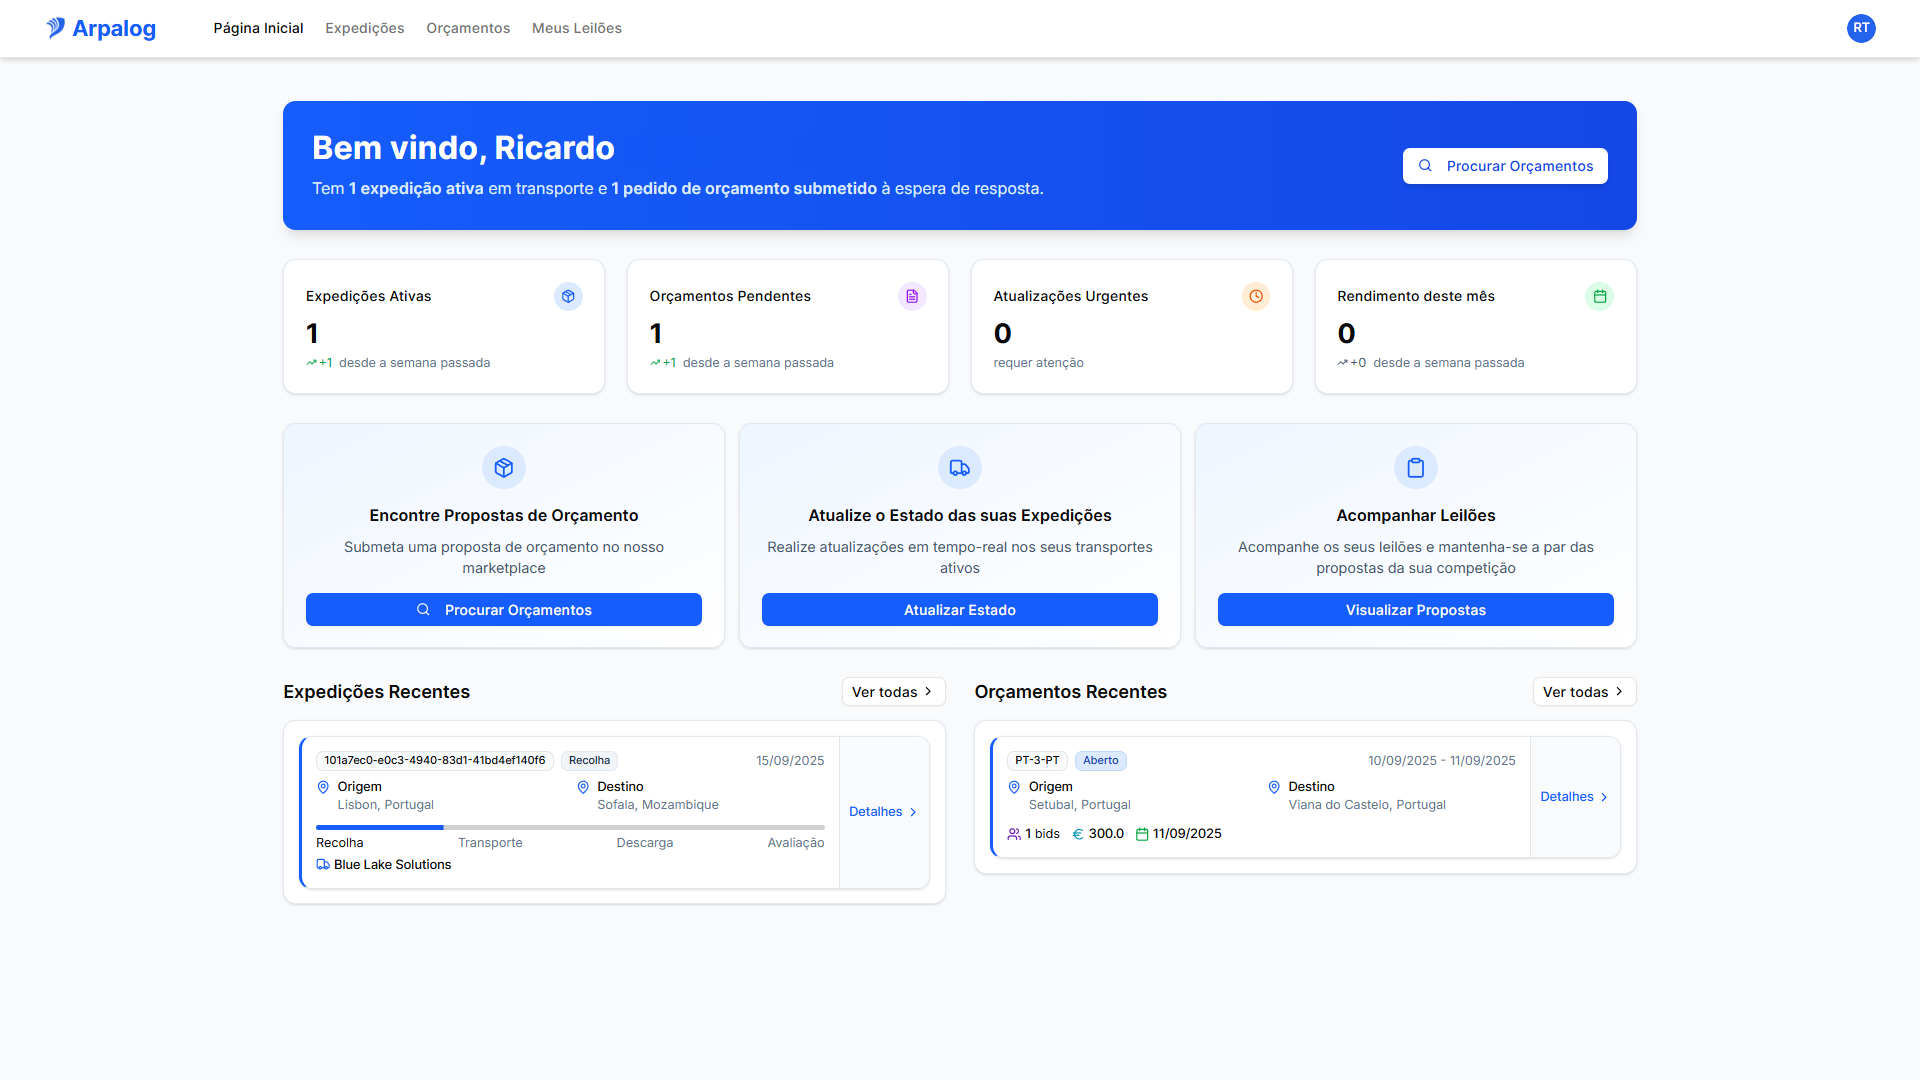Click the Arpalog logo icon
Viewport: 1920px width, 1080px height.
(x=56, y=28)
